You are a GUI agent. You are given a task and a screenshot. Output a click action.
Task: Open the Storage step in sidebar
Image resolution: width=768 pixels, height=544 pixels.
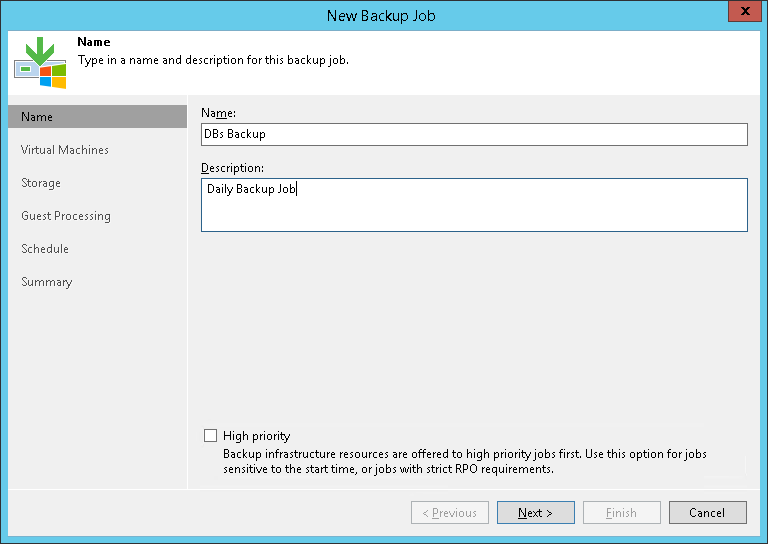41,183
